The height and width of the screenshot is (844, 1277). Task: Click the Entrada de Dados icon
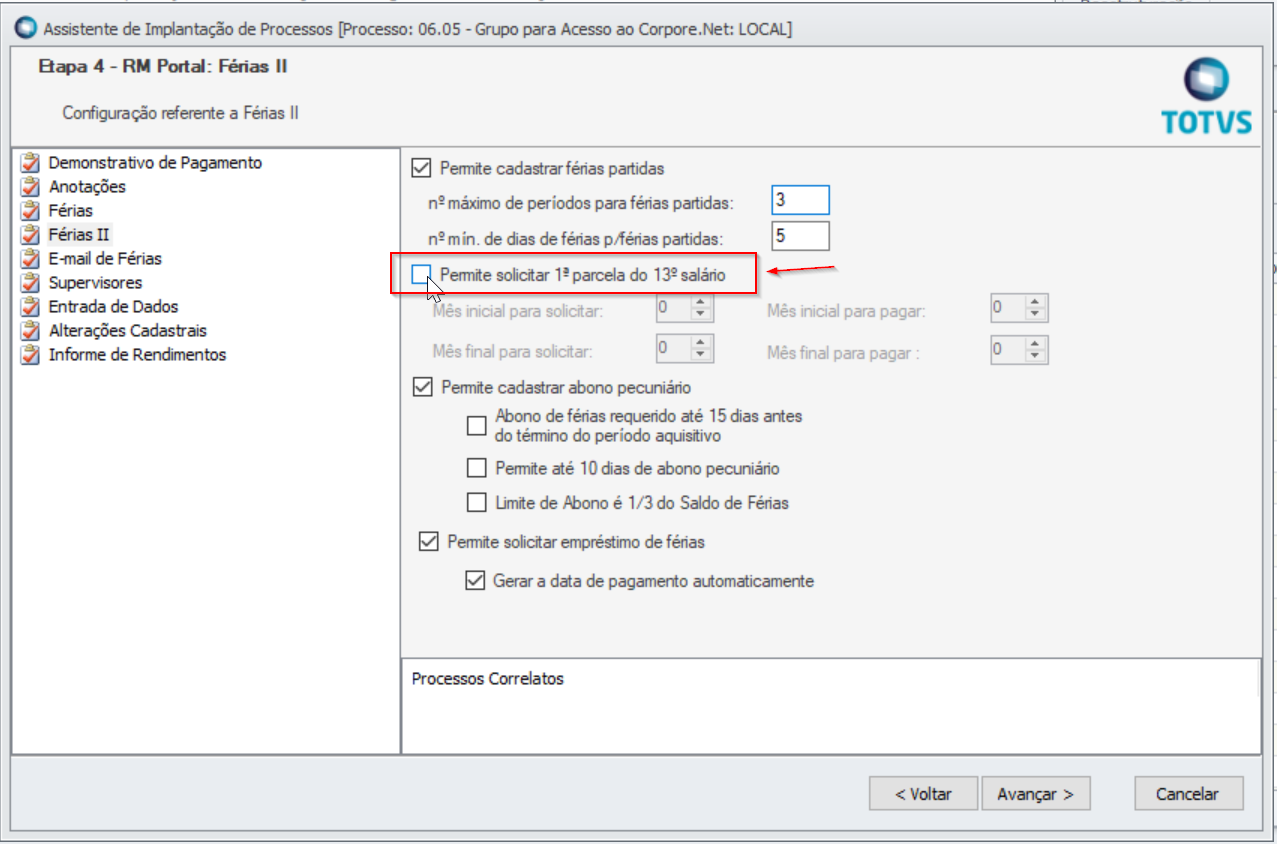[31, 307]
